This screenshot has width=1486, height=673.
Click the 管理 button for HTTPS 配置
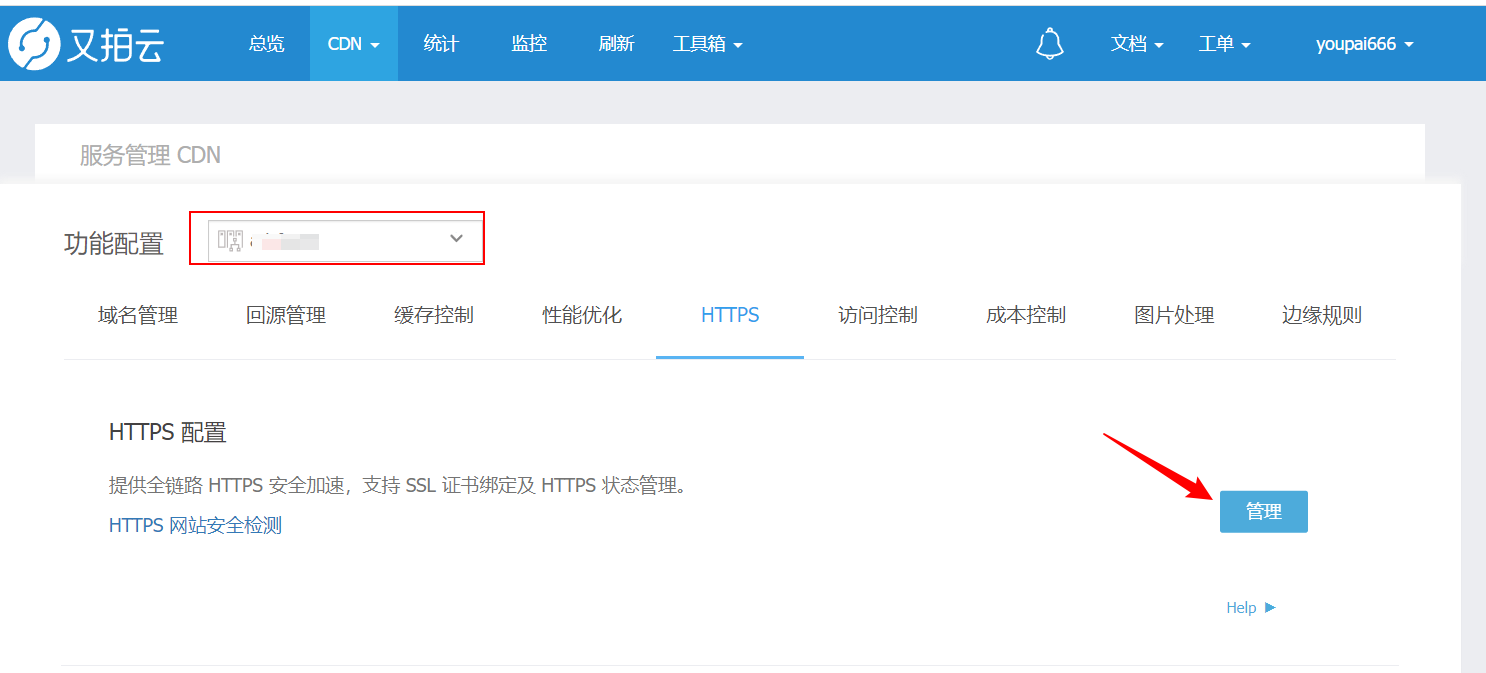[x=1264, y=512]
